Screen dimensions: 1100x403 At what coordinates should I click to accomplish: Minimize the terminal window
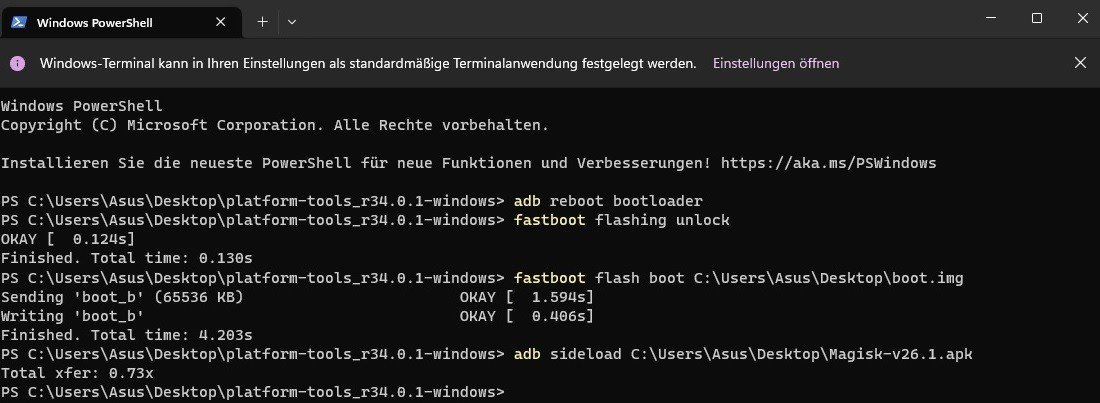990,19
